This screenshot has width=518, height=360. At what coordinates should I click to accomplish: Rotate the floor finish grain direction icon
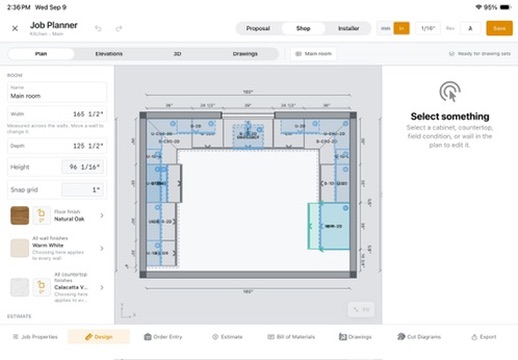point(41,215)
